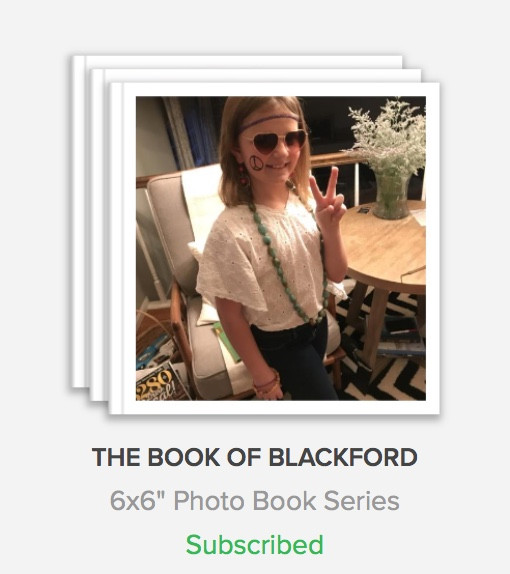Image resolution: width=510 pixels, height=574 pixels.
Task: Click the peace symbol drawn on cheek
Action: click(x=256, y=163)
